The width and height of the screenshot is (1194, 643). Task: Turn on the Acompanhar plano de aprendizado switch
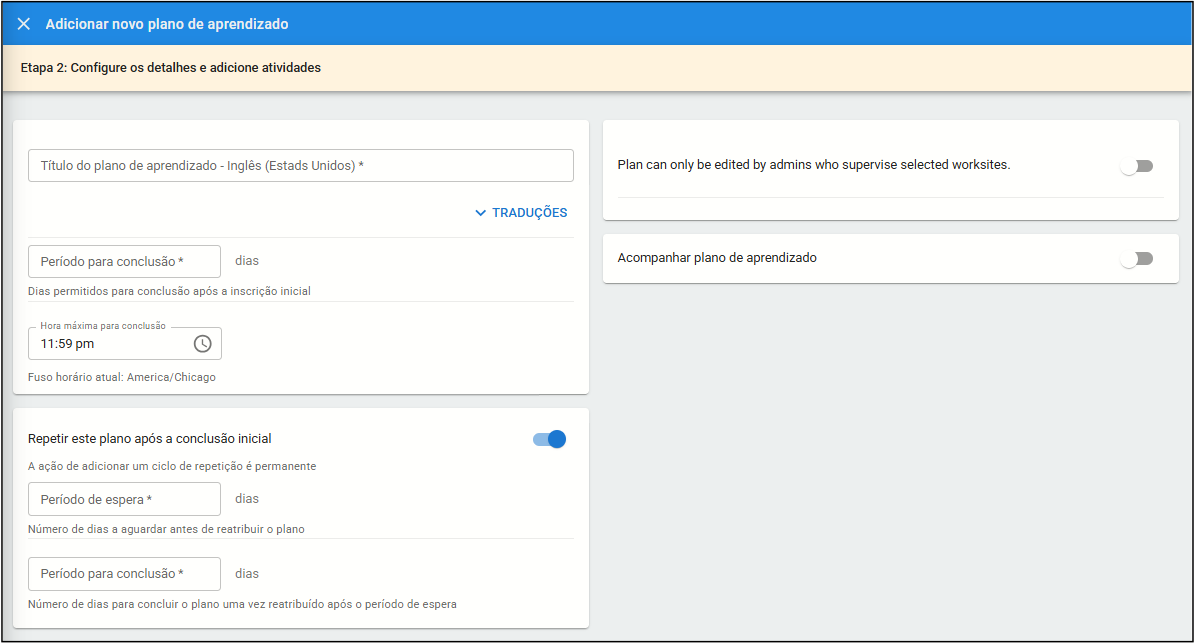tap(1136, 259)
